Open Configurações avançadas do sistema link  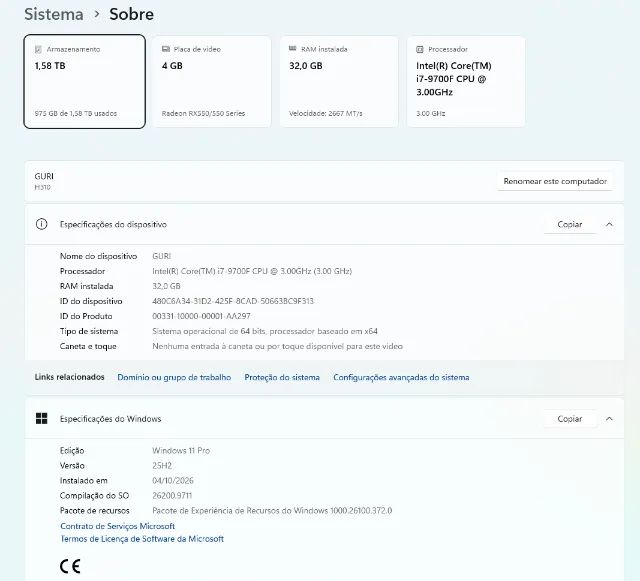(x=401, y=377)
